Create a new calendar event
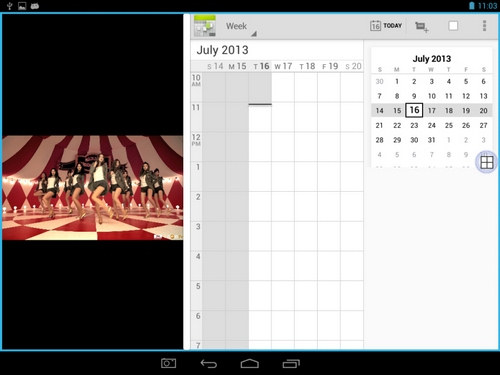This screenshot has height=375, width=500. pyautogui.click(x=422, y=27)
